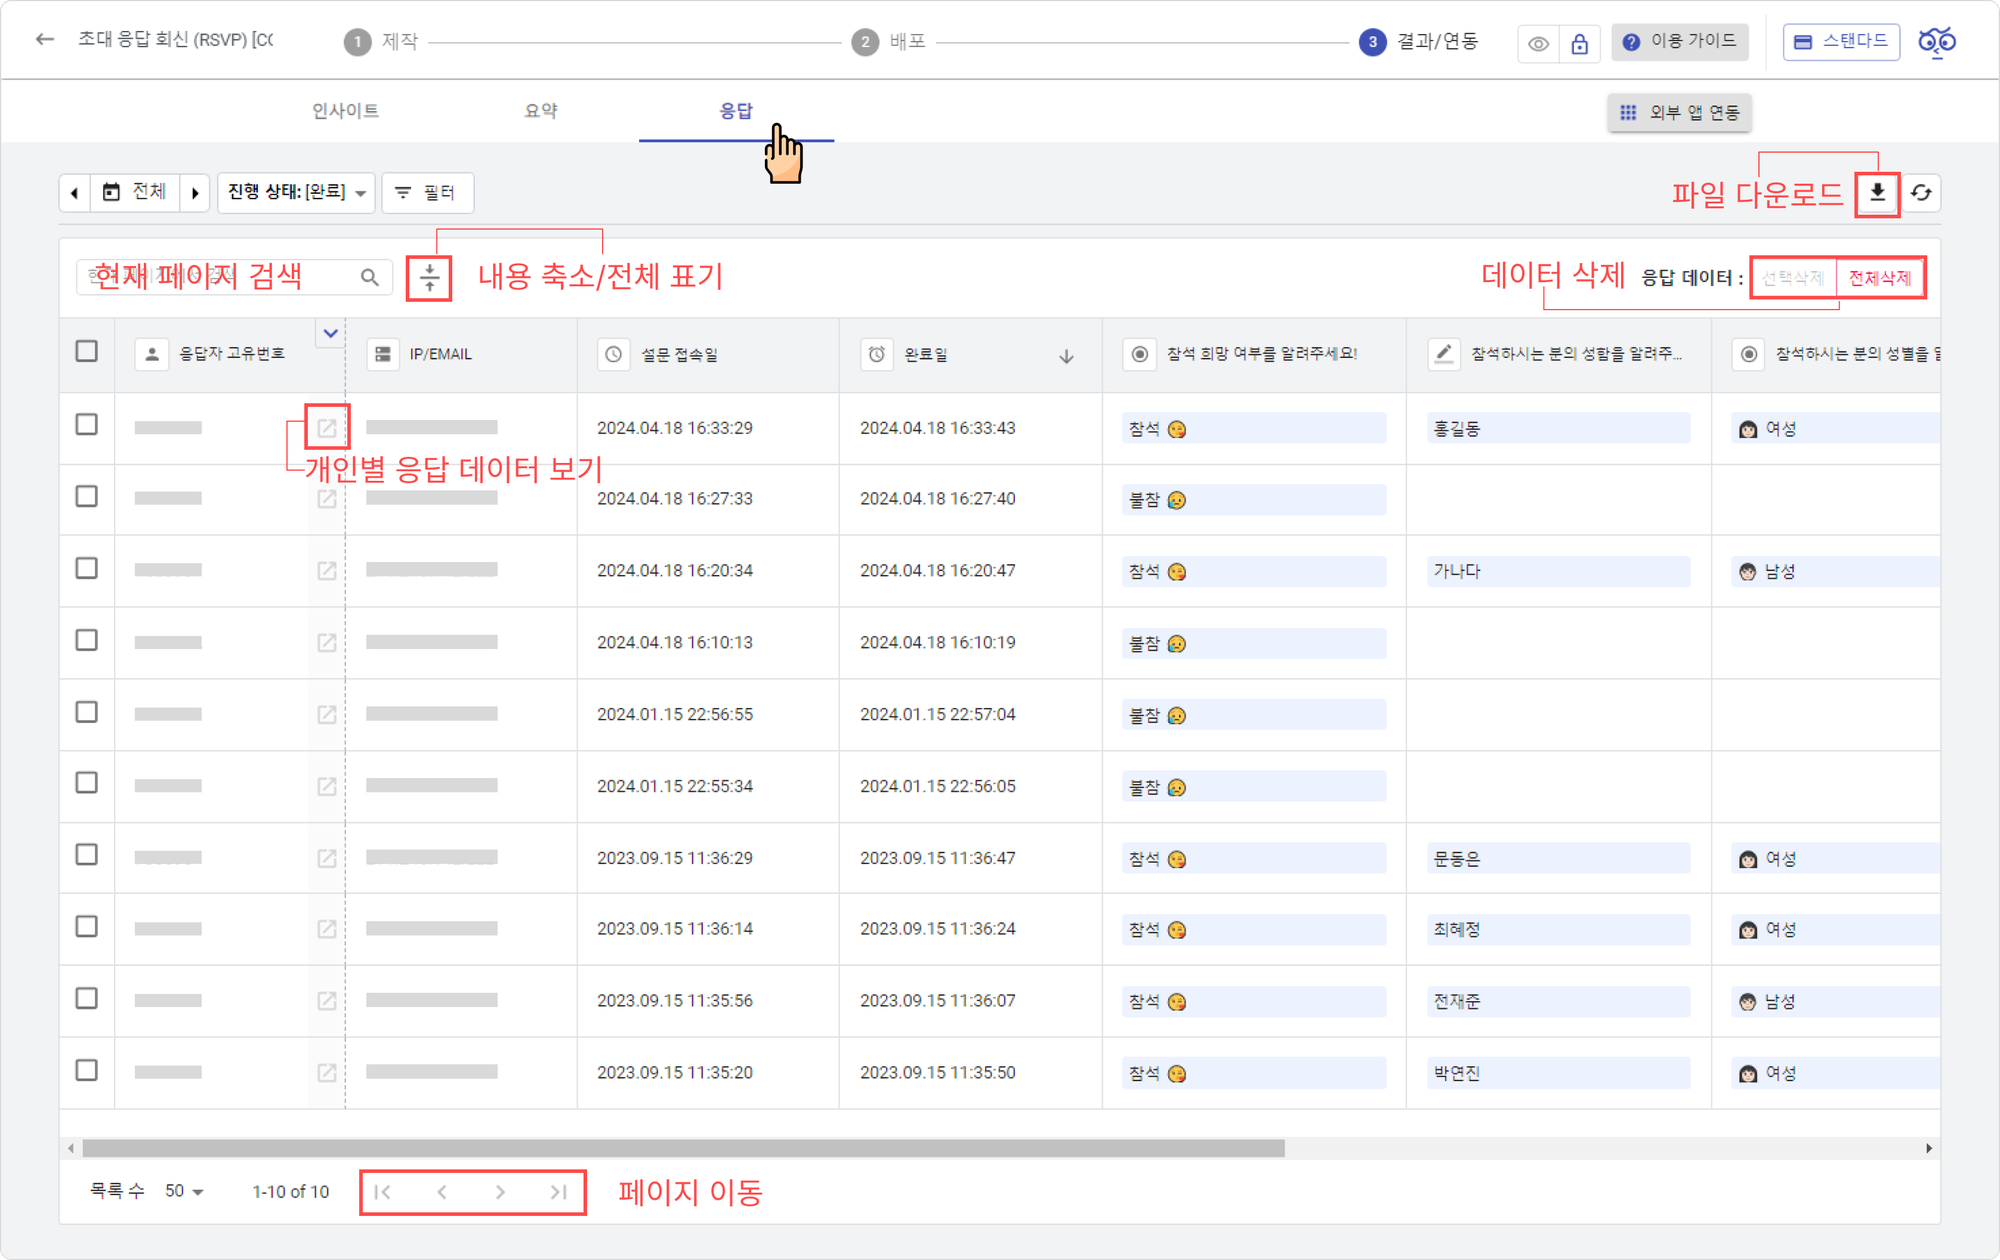Go to next date period arrow
2000x1260 pixels.
click(x=195, y=192)
